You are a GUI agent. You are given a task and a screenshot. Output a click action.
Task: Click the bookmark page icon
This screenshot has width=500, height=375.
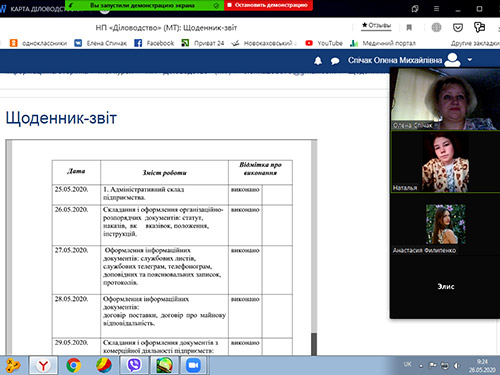pos(409,28)
